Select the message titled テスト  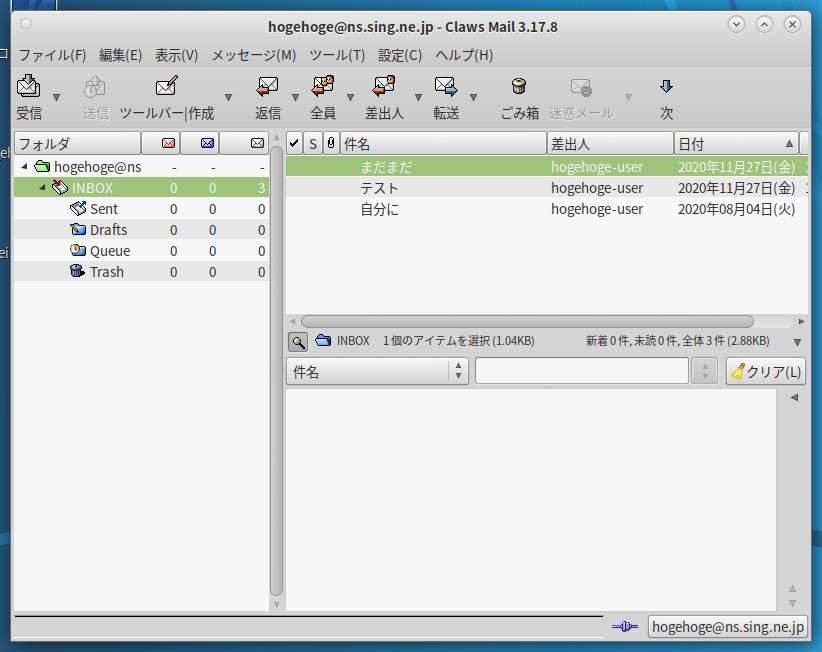click(x=547, y=188)
